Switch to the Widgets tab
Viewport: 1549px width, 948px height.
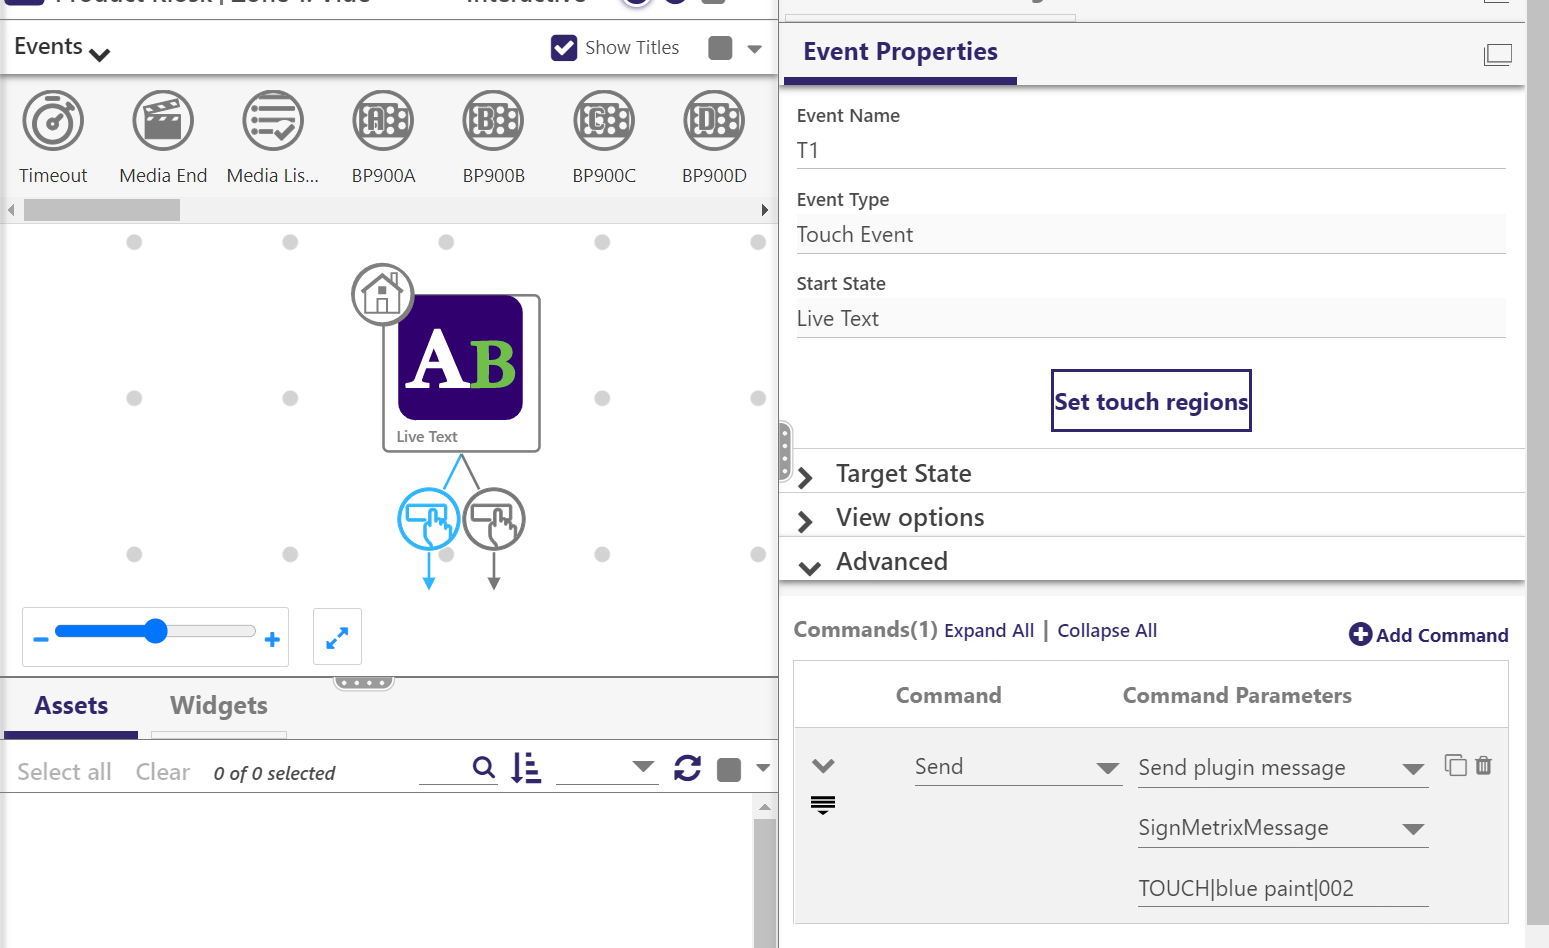click(219, 706)
